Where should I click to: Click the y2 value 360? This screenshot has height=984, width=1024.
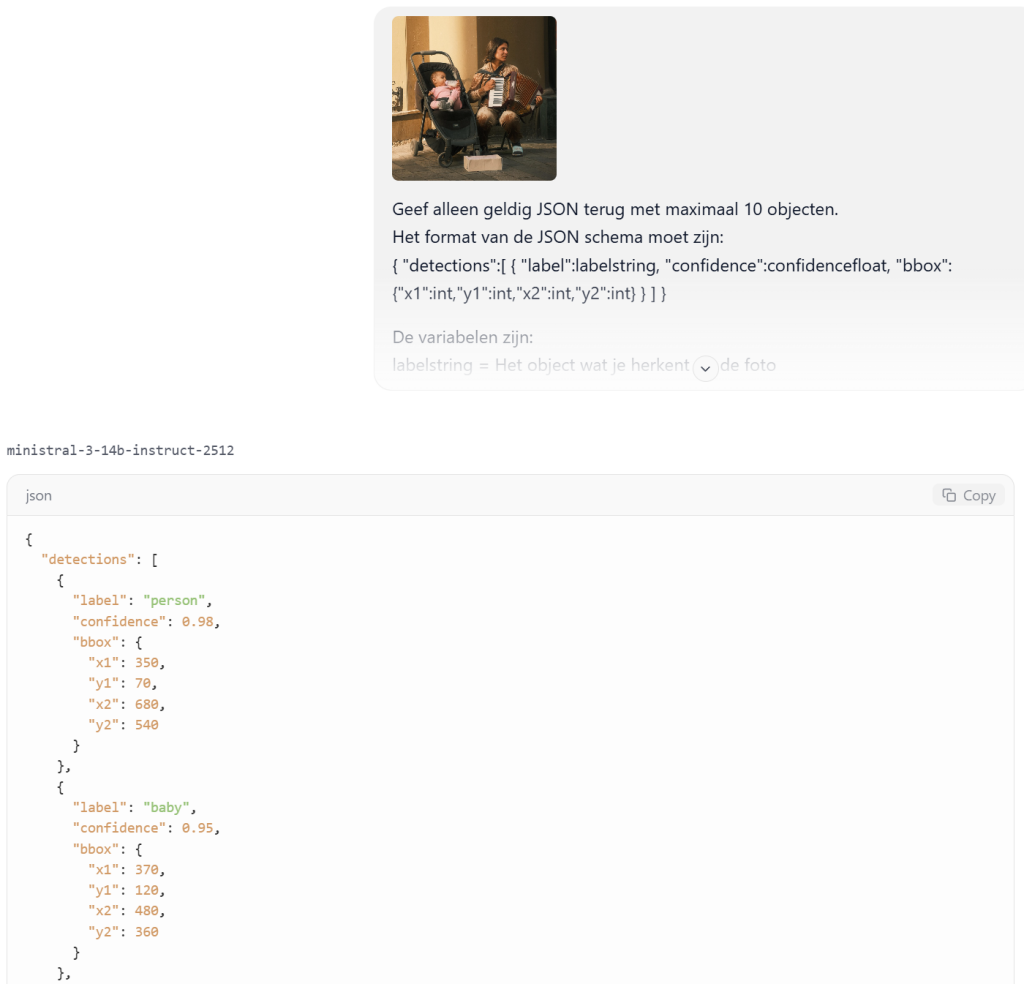[146, 931]
